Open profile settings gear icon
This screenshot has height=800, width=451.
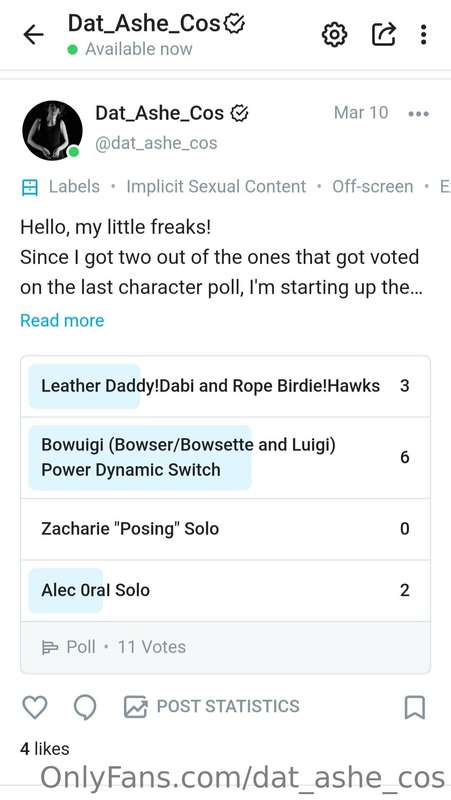point(334,35)
